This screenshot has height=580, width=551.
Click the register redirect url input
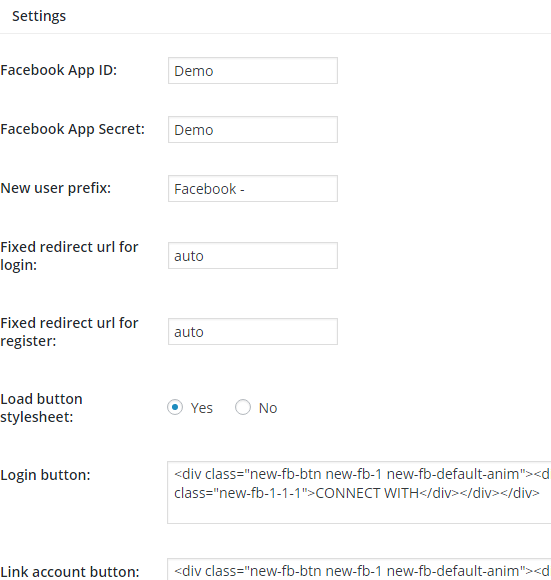tap(253, 331)
